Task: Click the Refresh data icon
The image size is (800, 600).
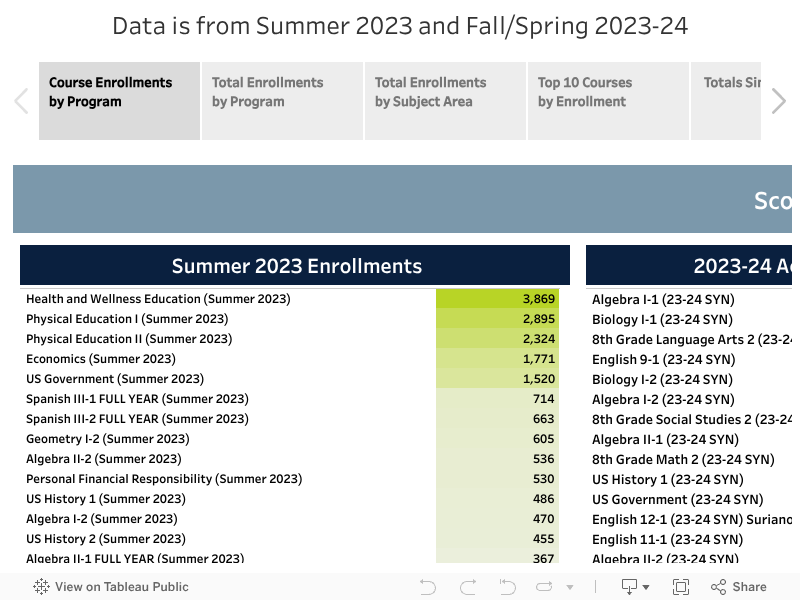Action: (x=546, y=587)
